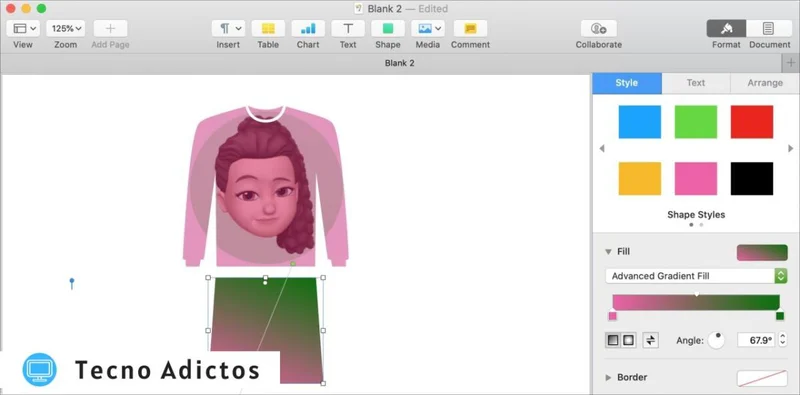Toggle the Format sidebar button
This screenshot has width=800, height=395.
coord(727,29)
